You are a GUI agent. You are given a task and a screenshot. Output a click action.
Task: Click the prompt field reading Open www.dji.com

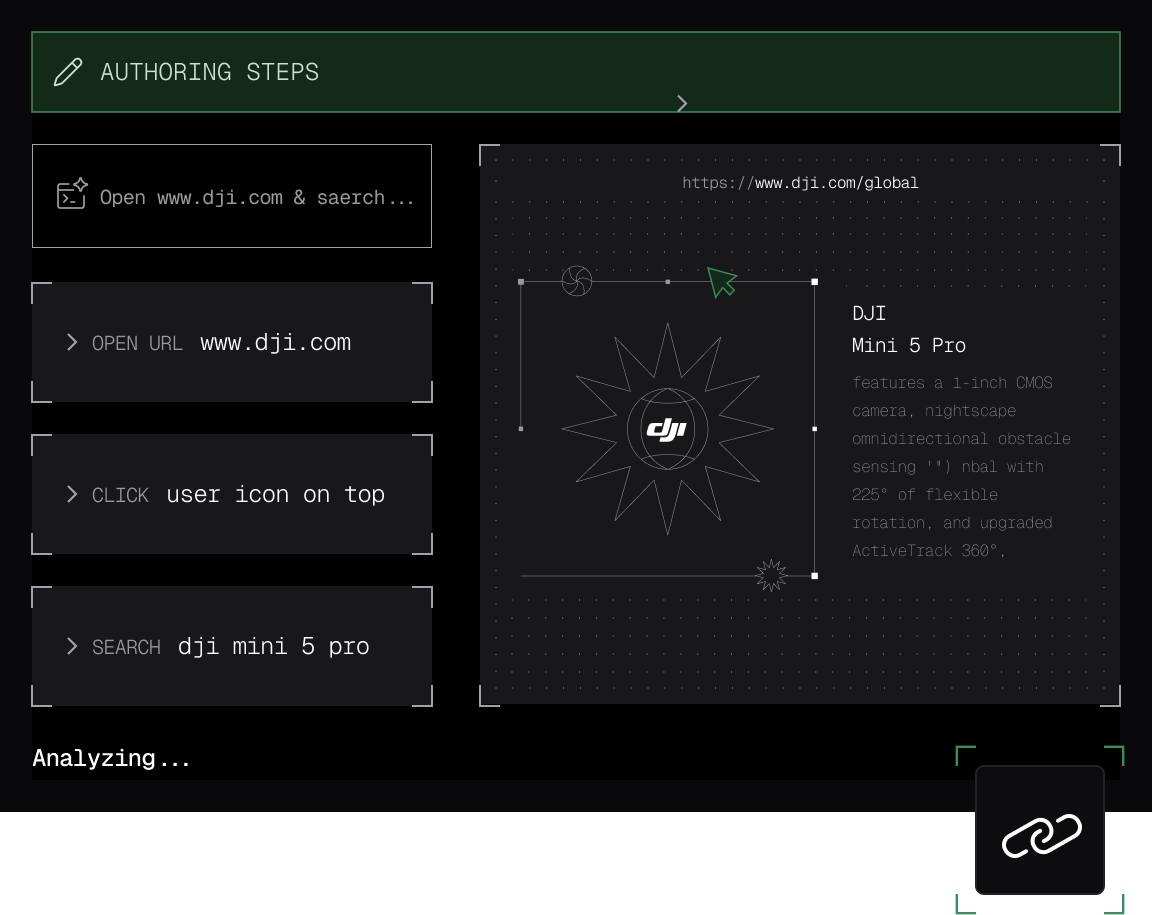point(232,196)
